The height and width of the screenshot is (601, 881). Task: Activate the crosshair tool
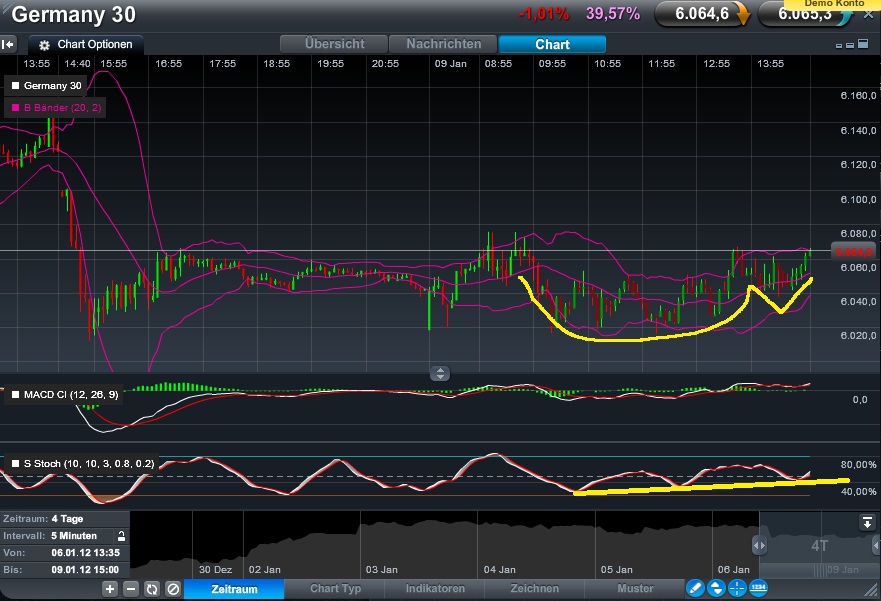click(x=737, y=589)
